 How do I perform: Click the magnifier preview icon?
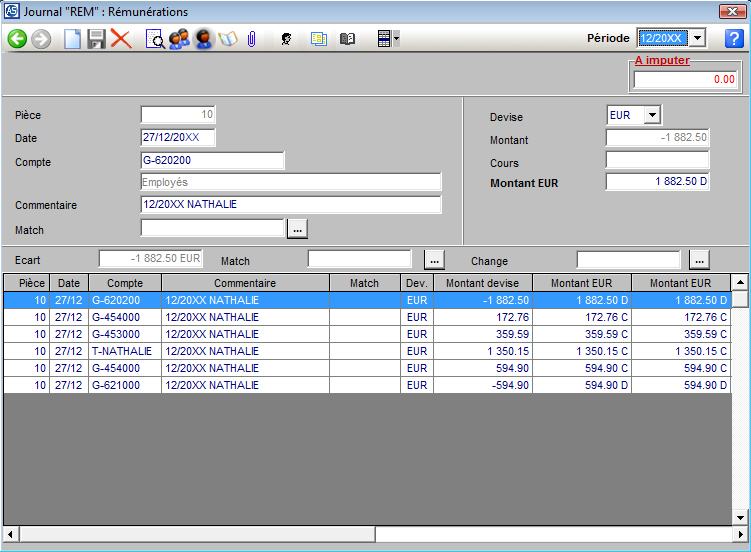(x=155, y=39)
